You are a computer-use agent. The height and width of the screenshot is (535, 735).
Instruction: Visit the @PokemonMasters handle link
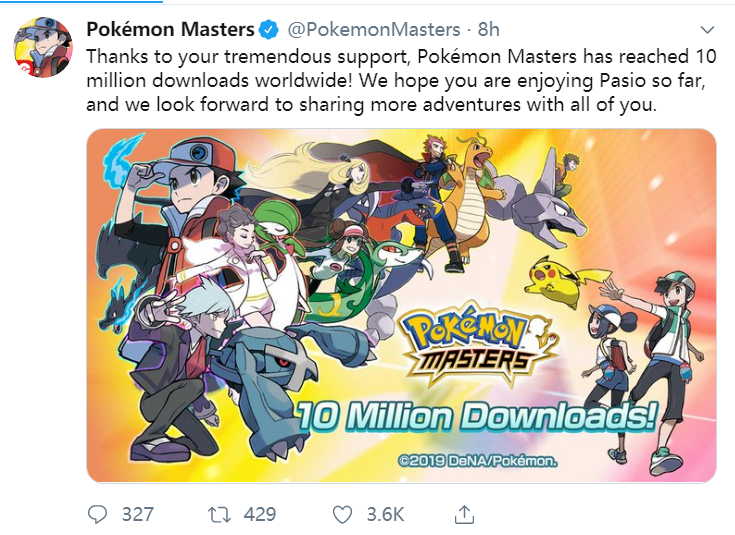click(374, 30)
